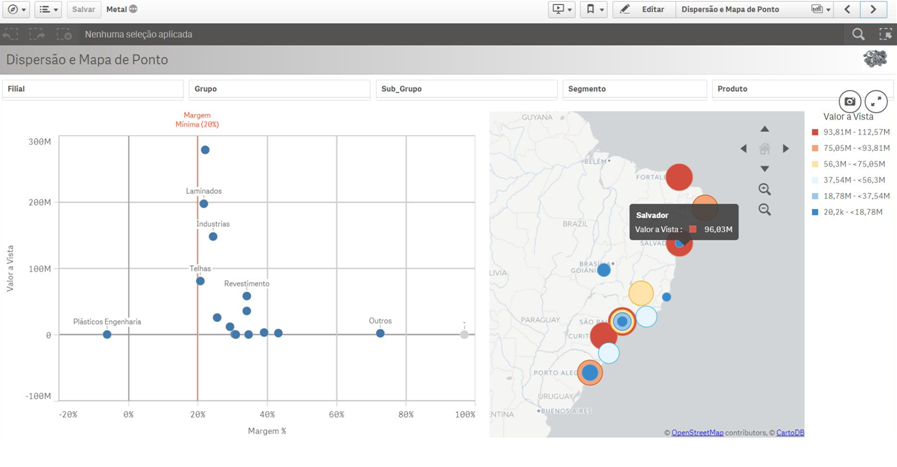Screen dimensions: 897x467
Task: Open the navigation compass dropdown
Action: [x=17, y=10]
